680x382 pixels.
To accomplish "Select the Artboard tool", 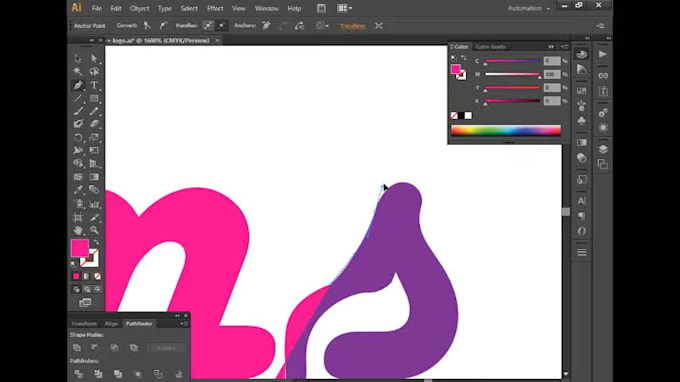I will click(x=78, y=217).
